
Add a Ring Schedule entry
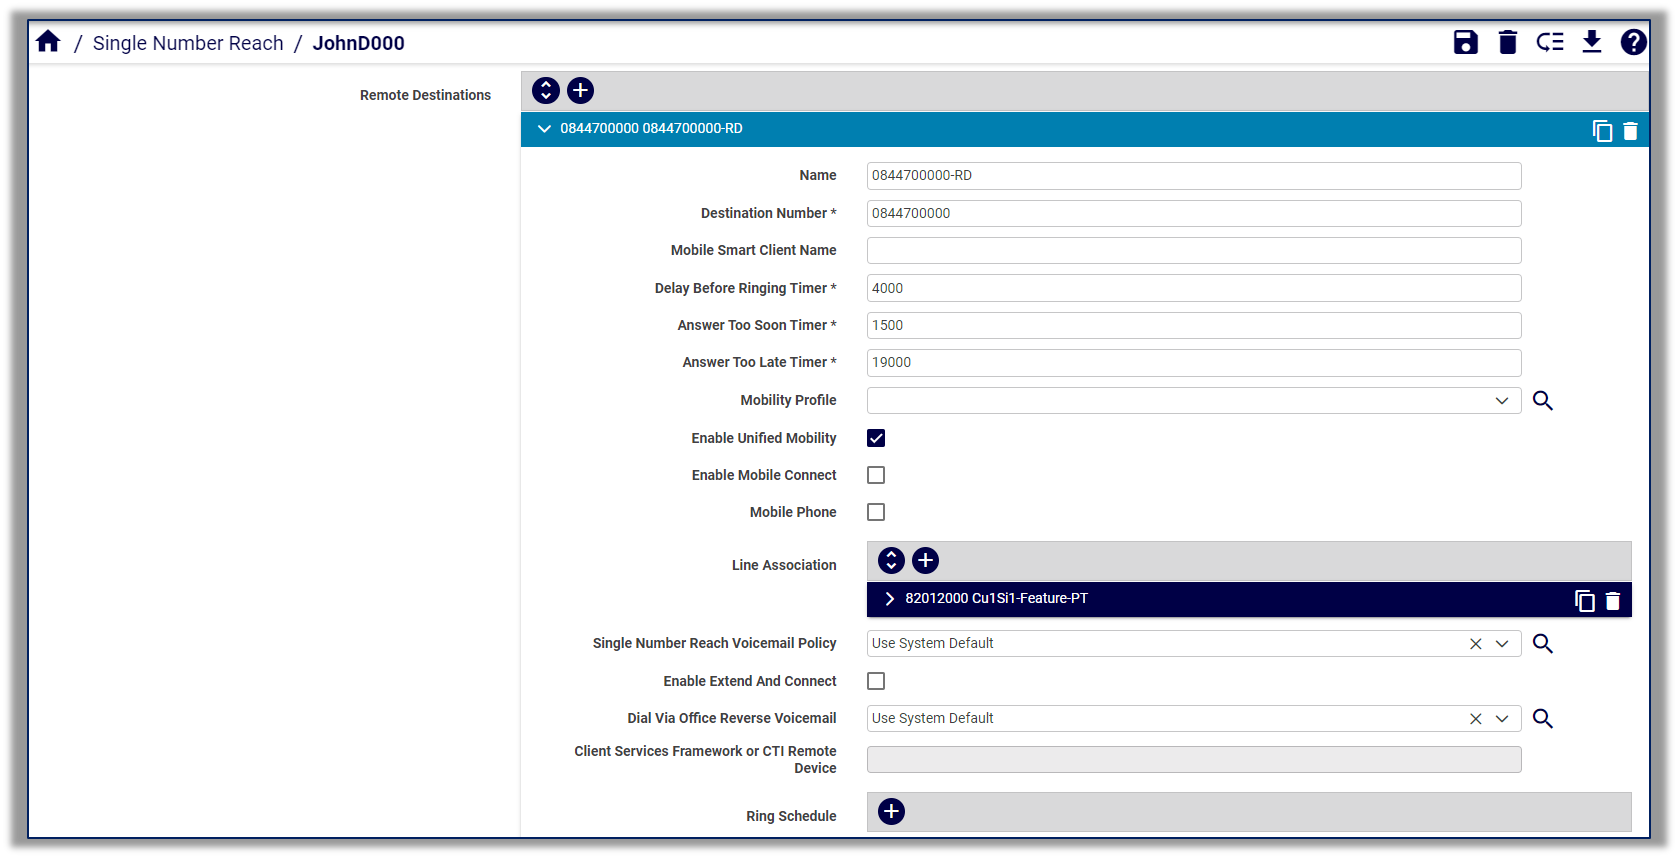point(891,812)
